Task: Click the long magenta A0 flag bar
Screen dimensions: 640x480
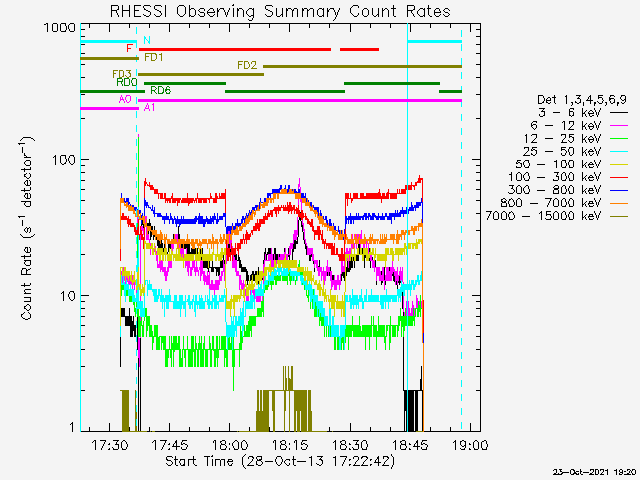Action: pyautogui.click(x=300, y=100)
